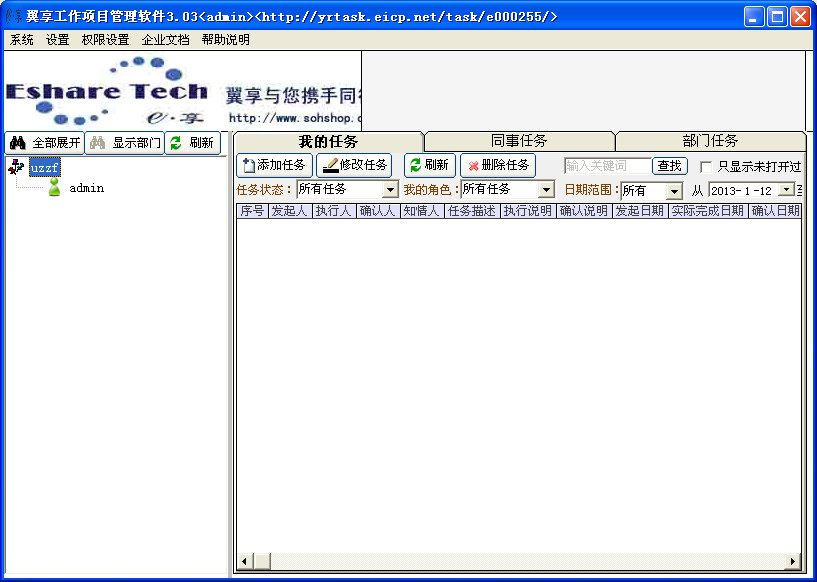Open the 企业文档 menu
This screenshot has height=582, width=817.
(165, 40)
